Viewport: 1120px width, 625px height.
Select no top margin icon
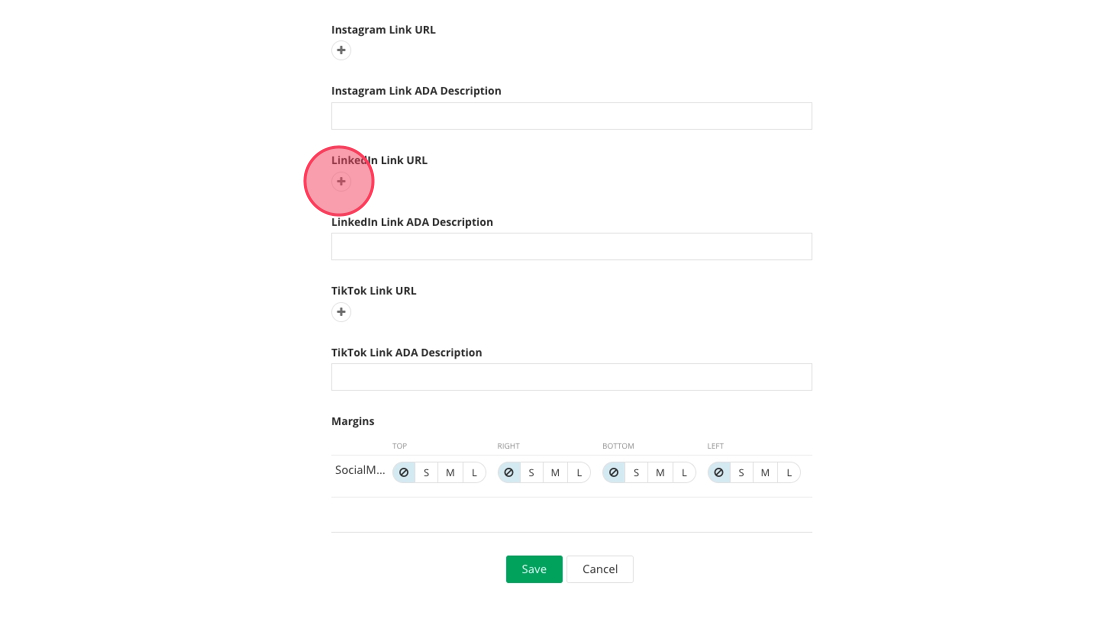click(x=404, y=472)
